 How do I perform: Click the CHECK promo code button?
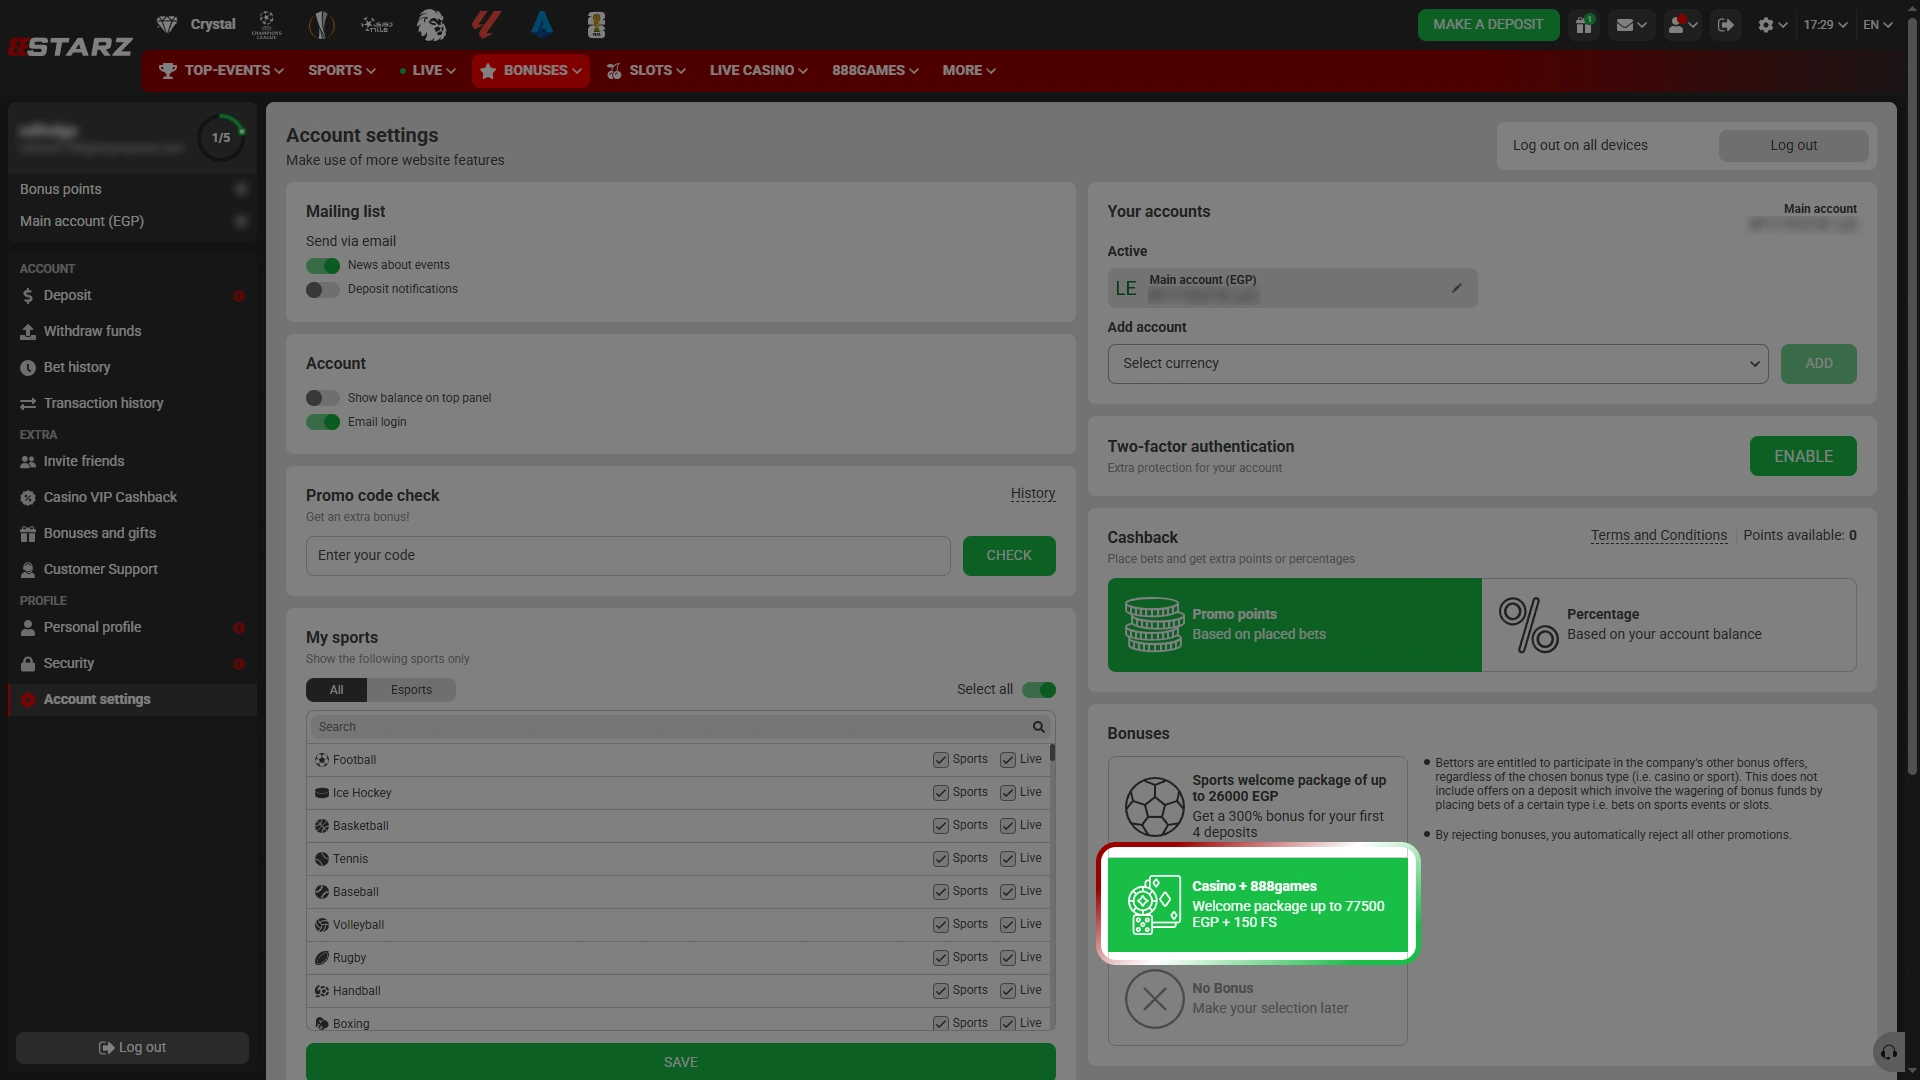click(x=1009, y=556)
